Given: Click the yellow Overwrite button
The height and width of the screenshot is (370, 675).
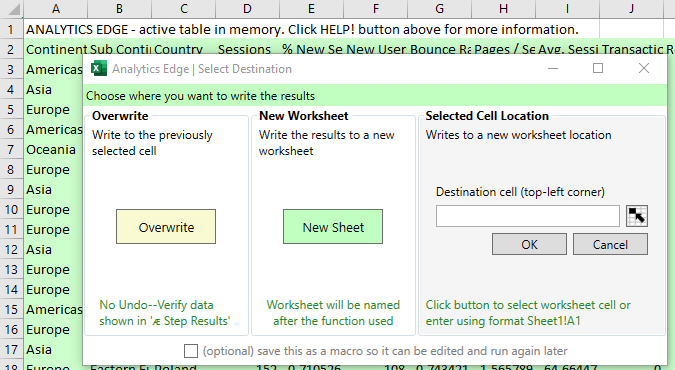Looking at the screenshot, I should coord(166,227).
